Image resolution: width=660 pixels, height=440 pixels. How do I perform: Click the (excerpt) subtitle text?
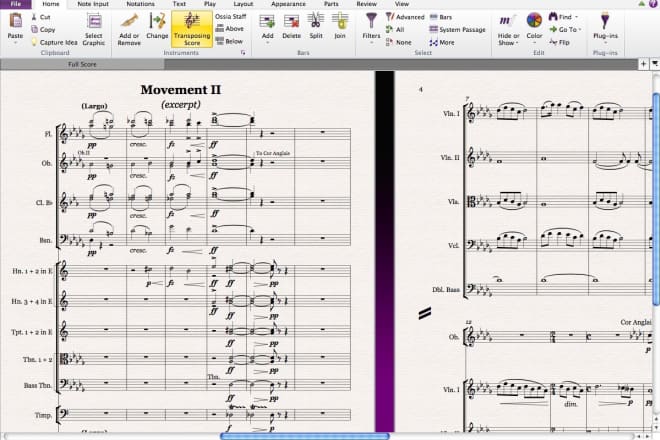(x=181, y=104)
